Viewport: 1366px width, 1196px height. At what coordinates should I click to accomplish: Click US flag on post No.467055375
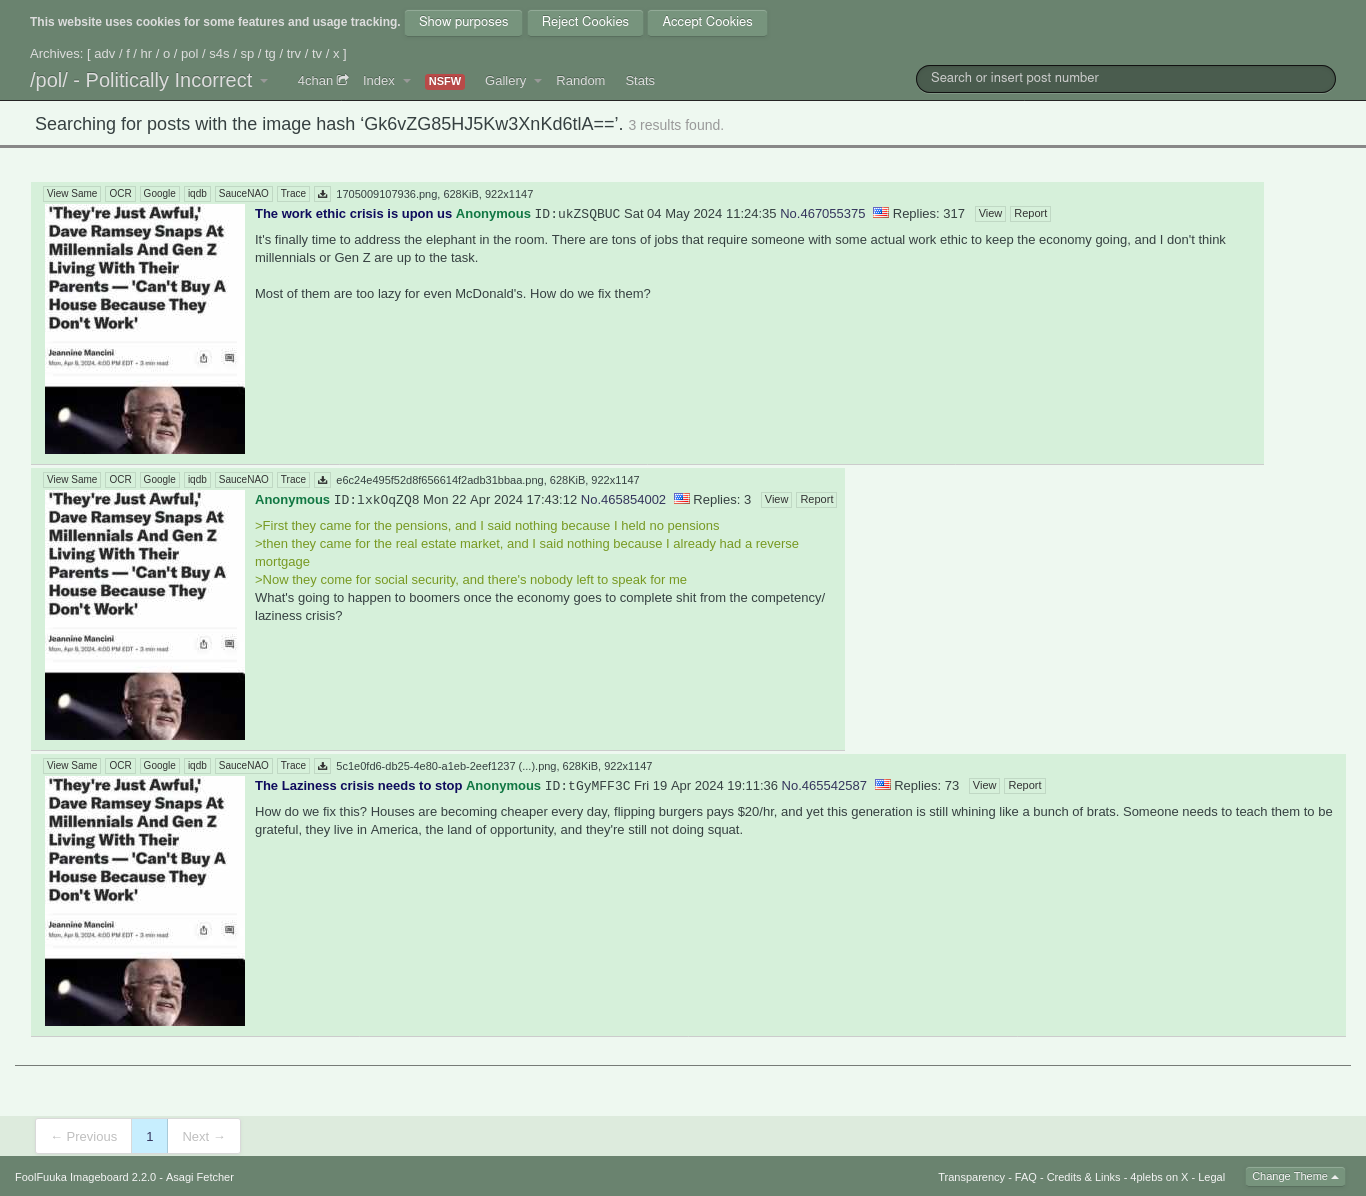[x=881, y=212]
